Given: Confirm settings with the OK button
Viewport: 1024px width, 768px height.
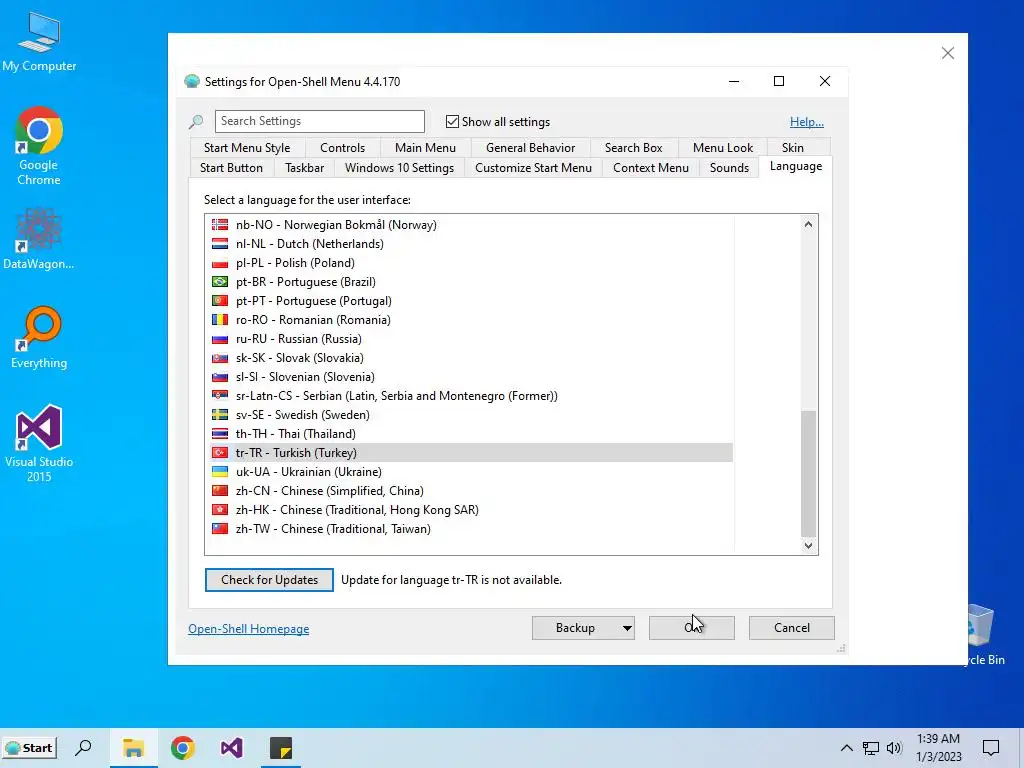Looking at the screenshot, I should [692, 628].
